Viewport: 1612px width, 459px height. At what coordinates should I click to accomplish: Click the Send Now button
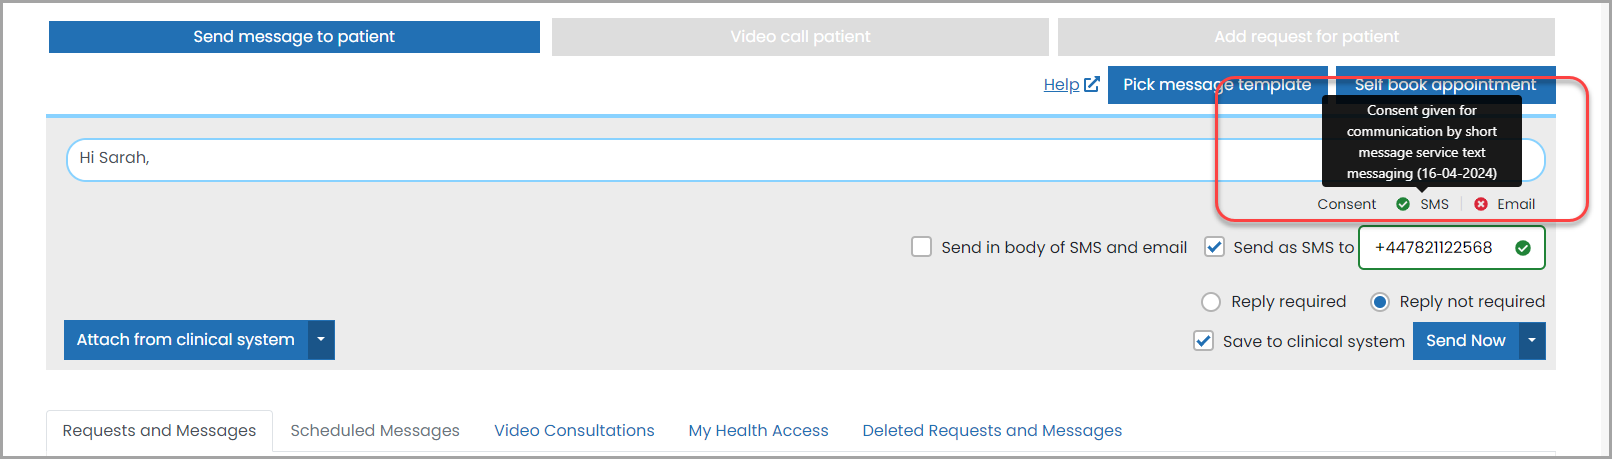[1466, 341]
